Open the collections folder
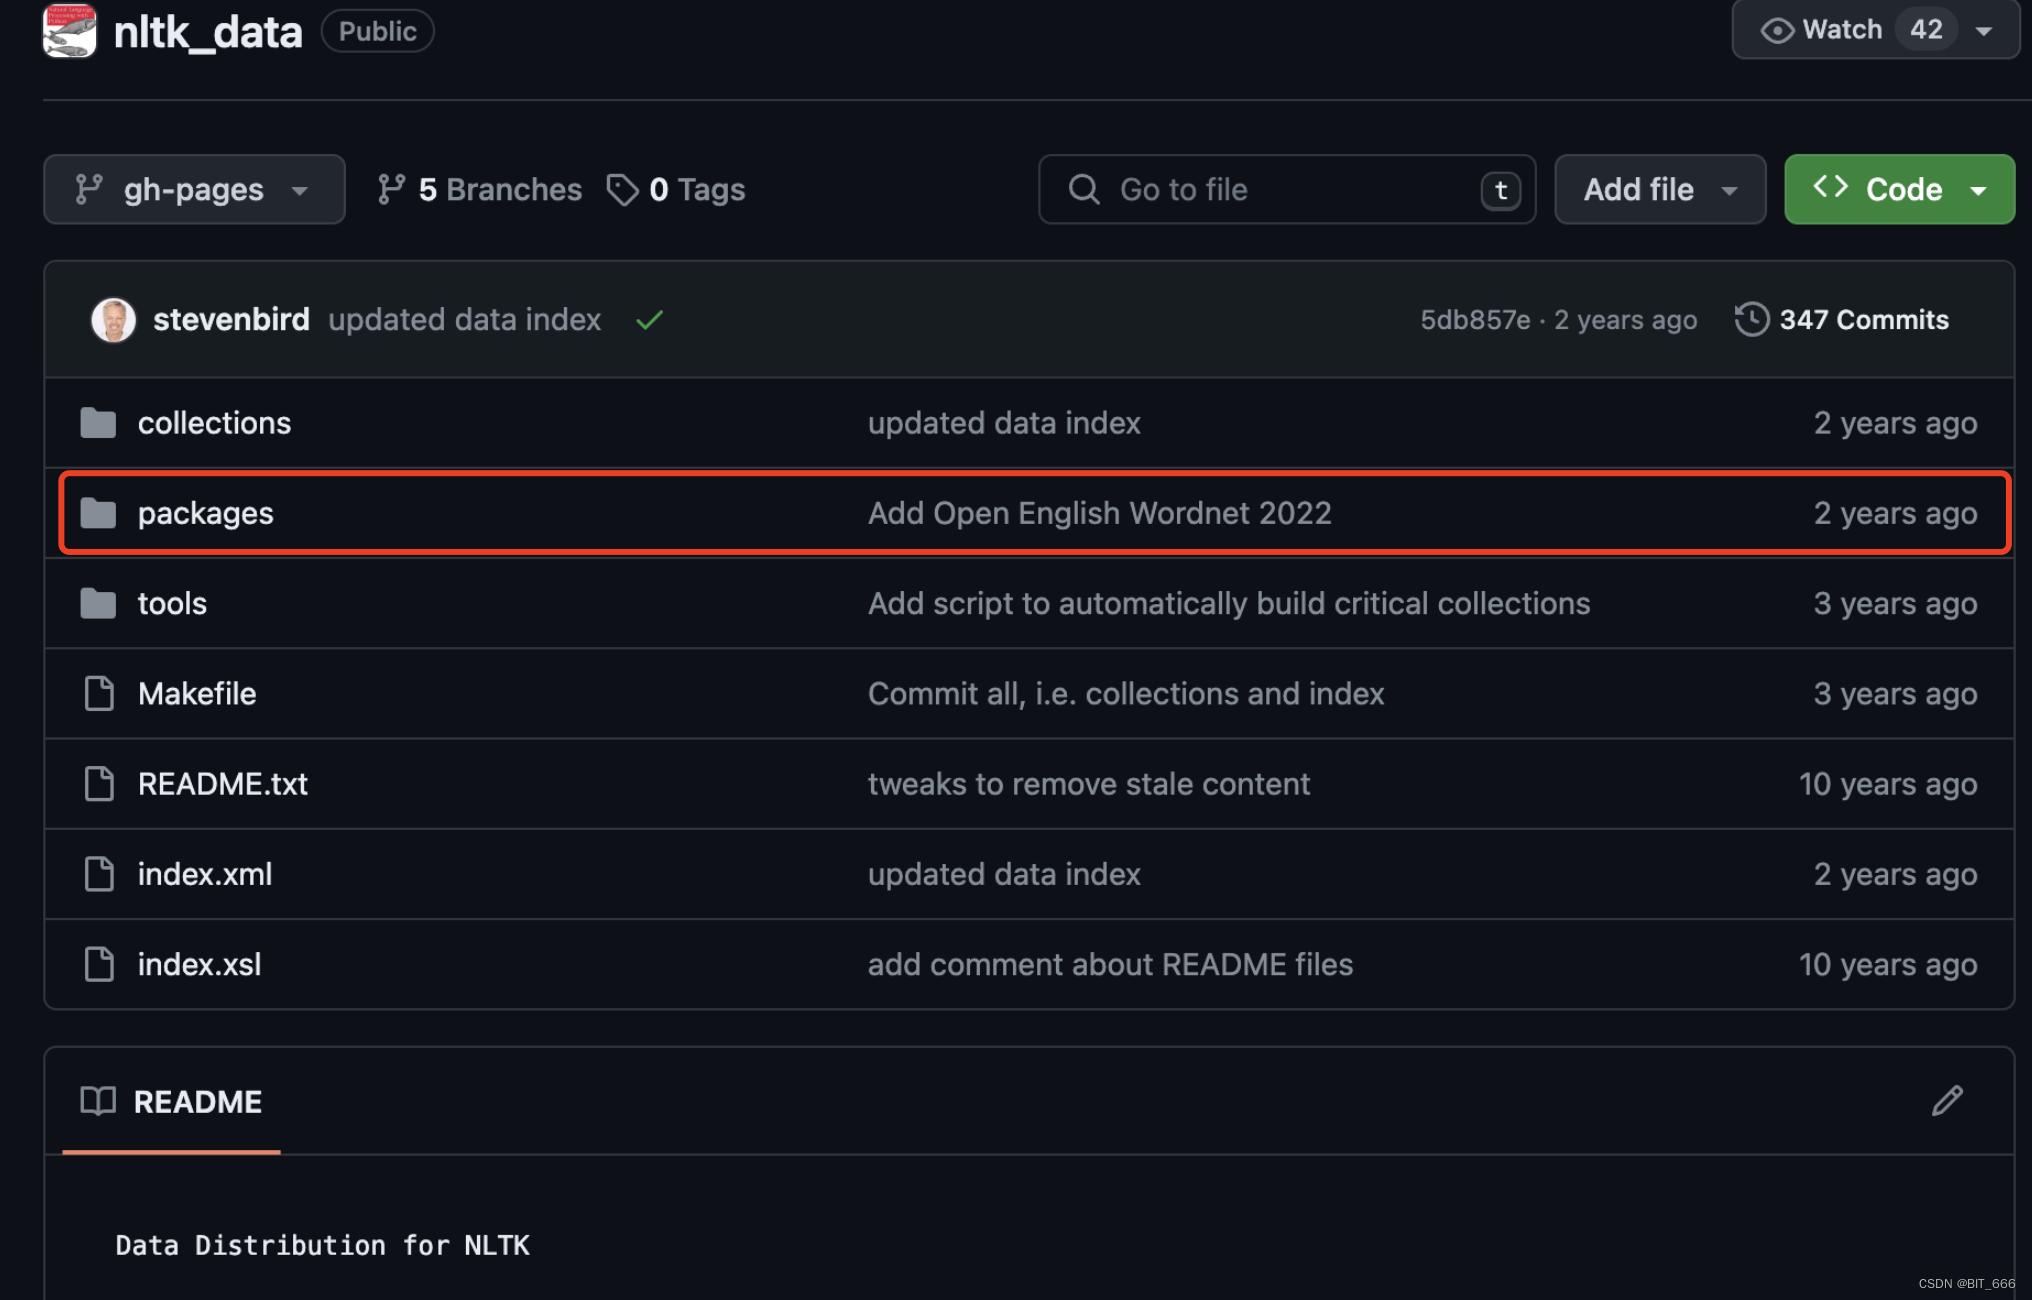Image resolution: width=2032 pixels, height=1300 pixels. coord(214,423)
